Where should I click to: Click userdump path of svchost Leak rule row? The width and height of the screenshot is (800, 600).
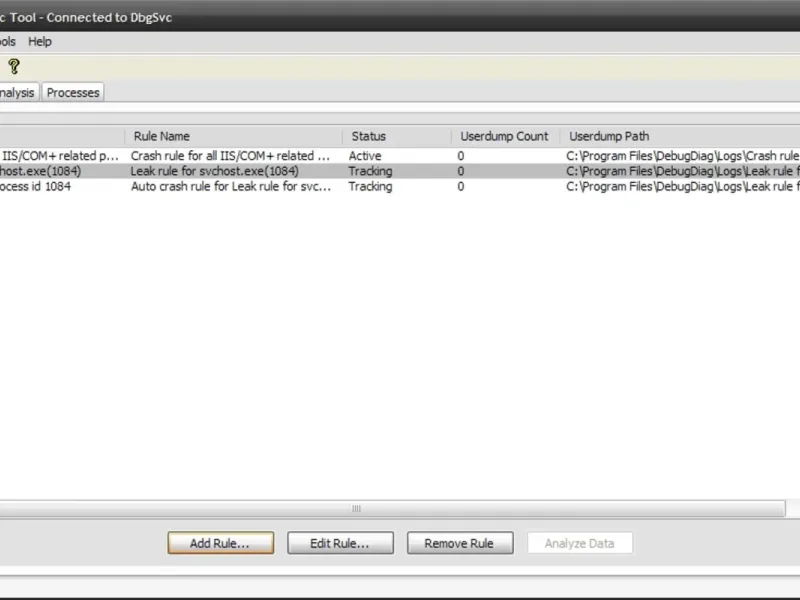(683, 171)
